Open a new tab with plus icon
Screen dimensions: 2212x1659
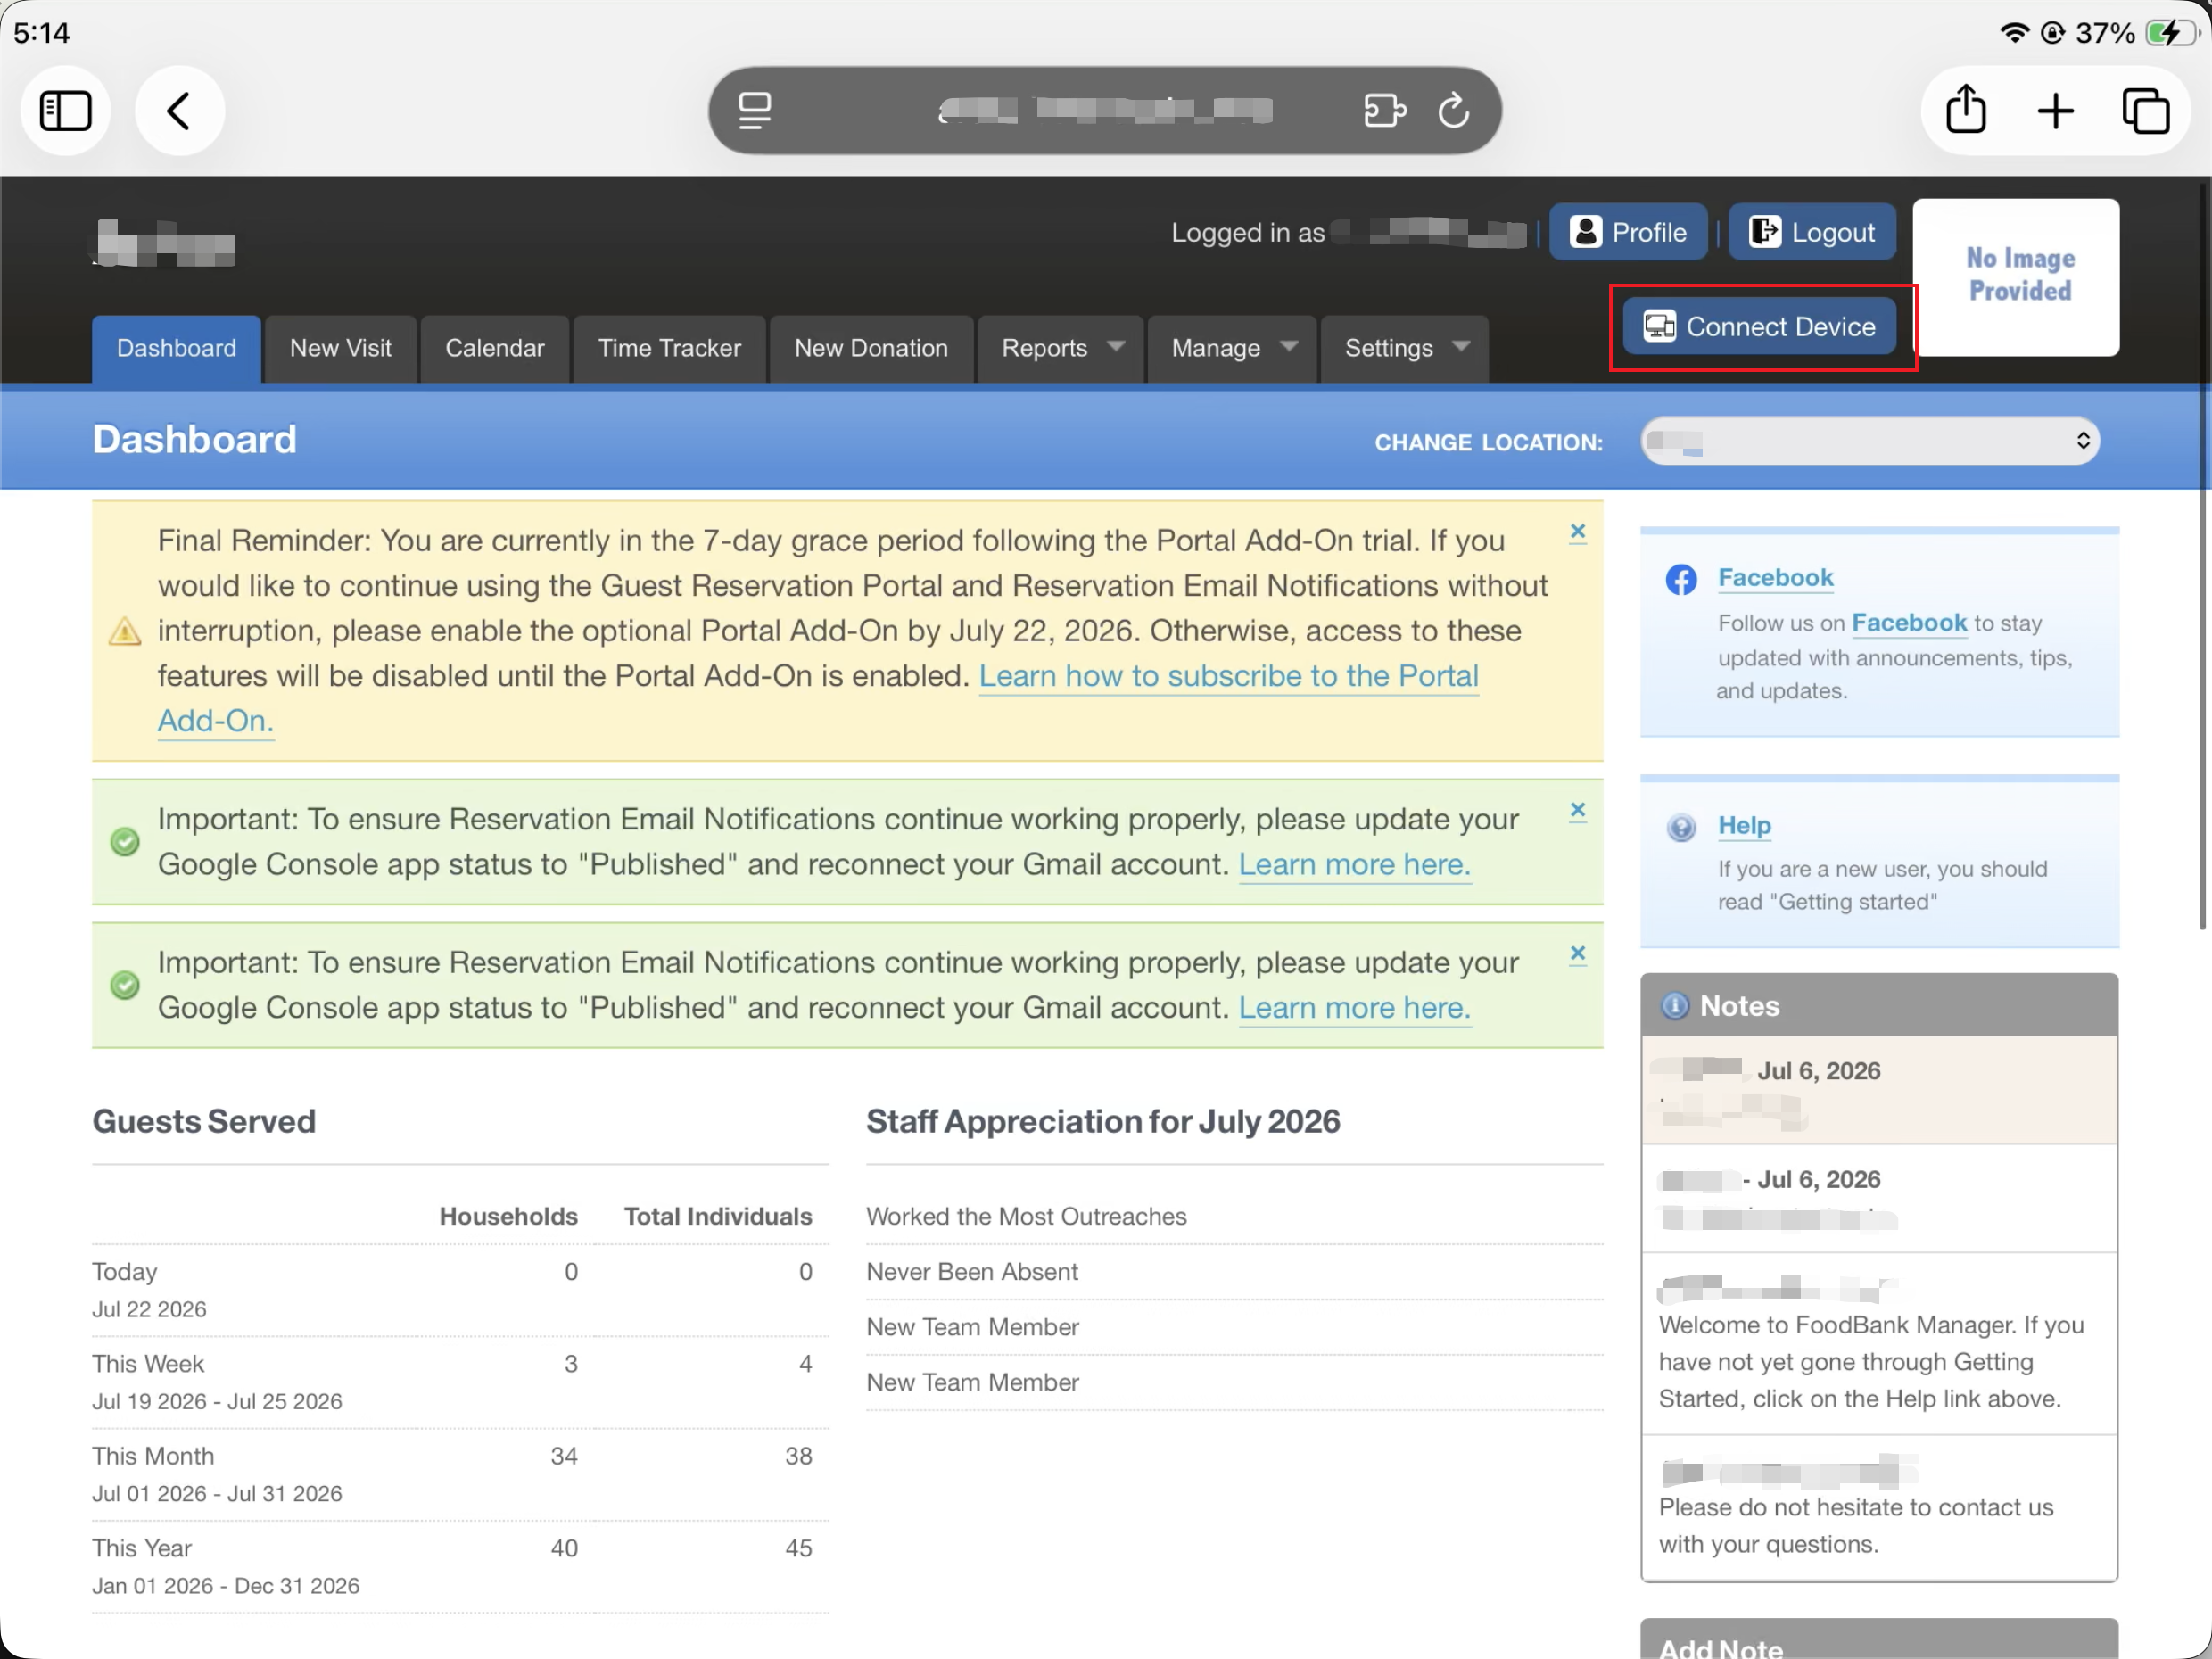coord(2055,111)
